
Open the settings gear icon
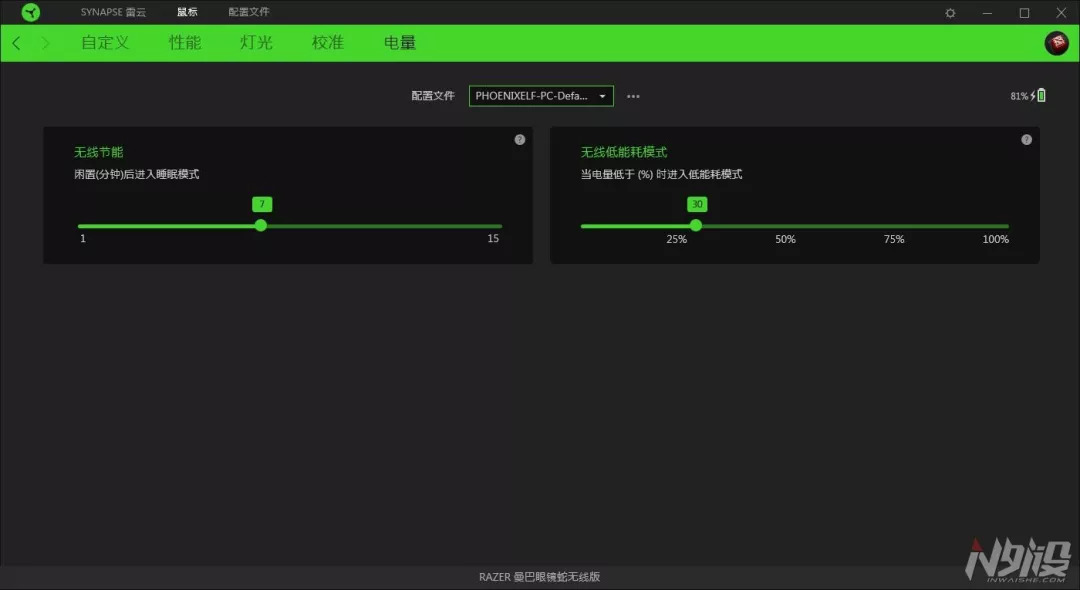(950, 12)
